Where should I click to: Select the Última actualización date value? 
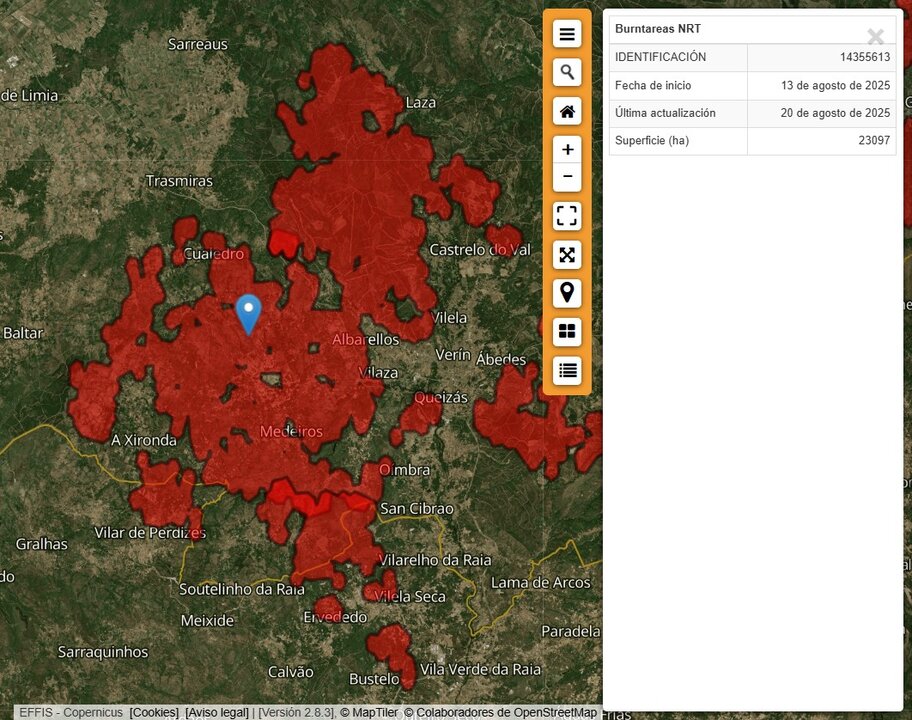835,113
